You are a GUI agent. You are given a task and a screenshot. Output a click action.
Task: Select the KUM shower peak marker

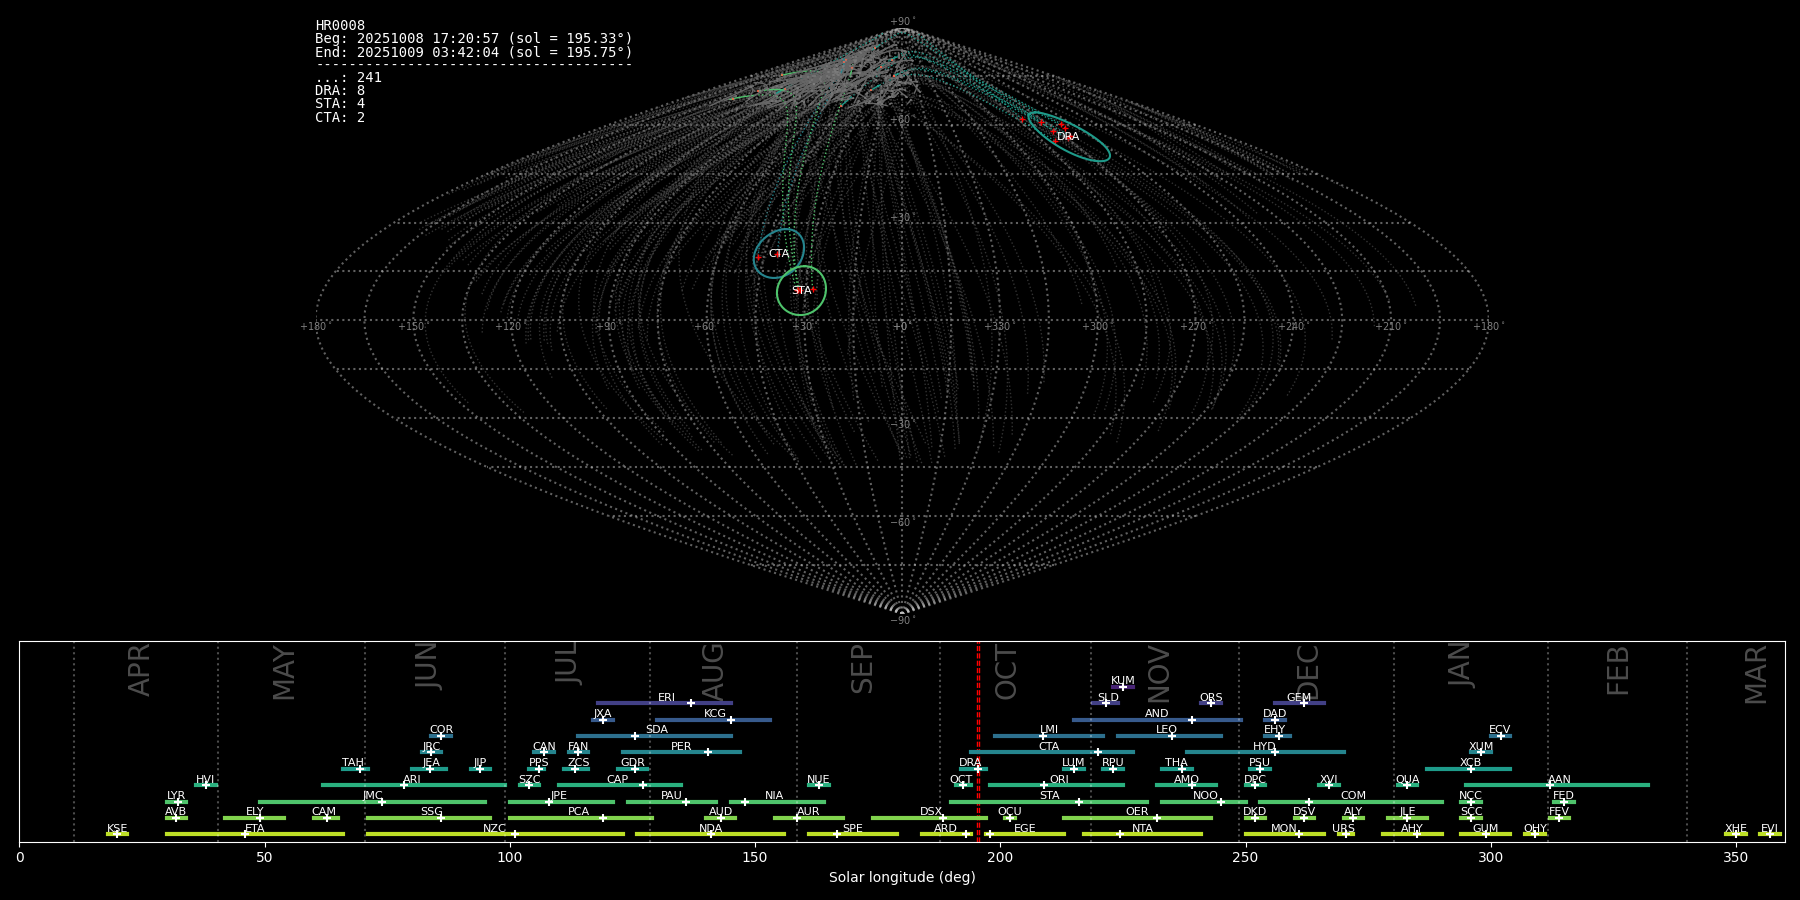[1122, 687]
